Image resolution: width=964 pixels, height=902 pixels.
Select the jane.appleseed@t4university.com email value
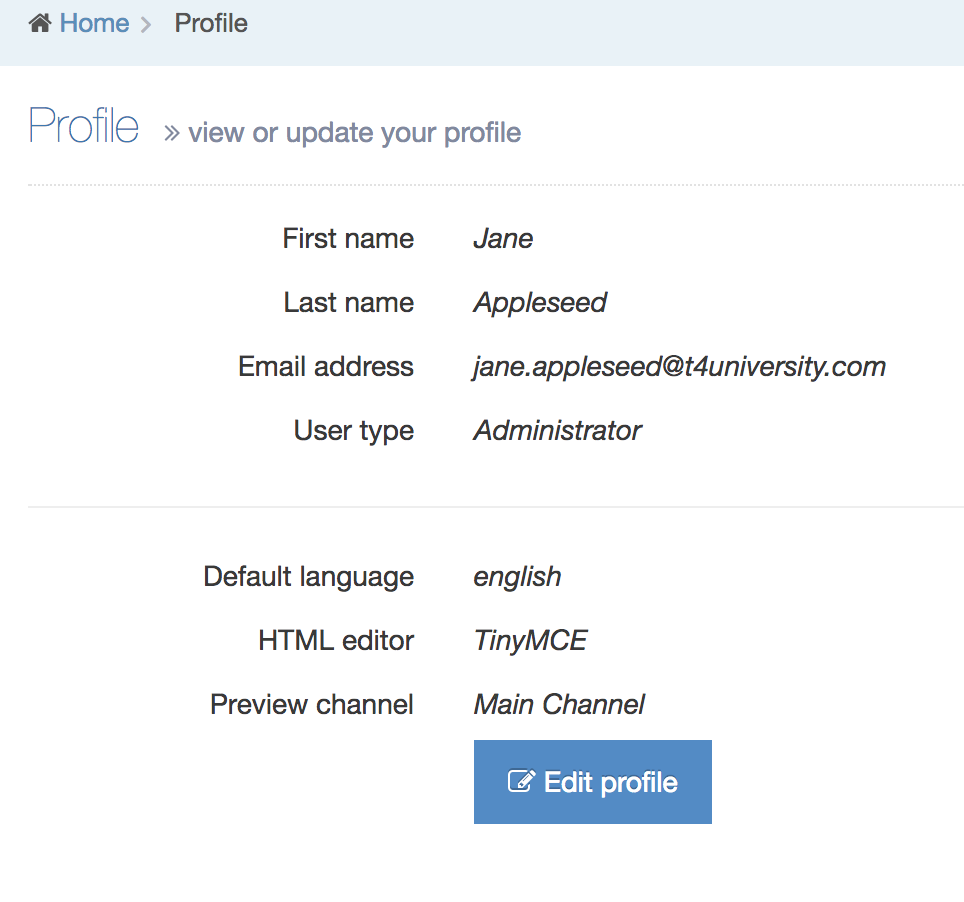click(x=679, y=367)
